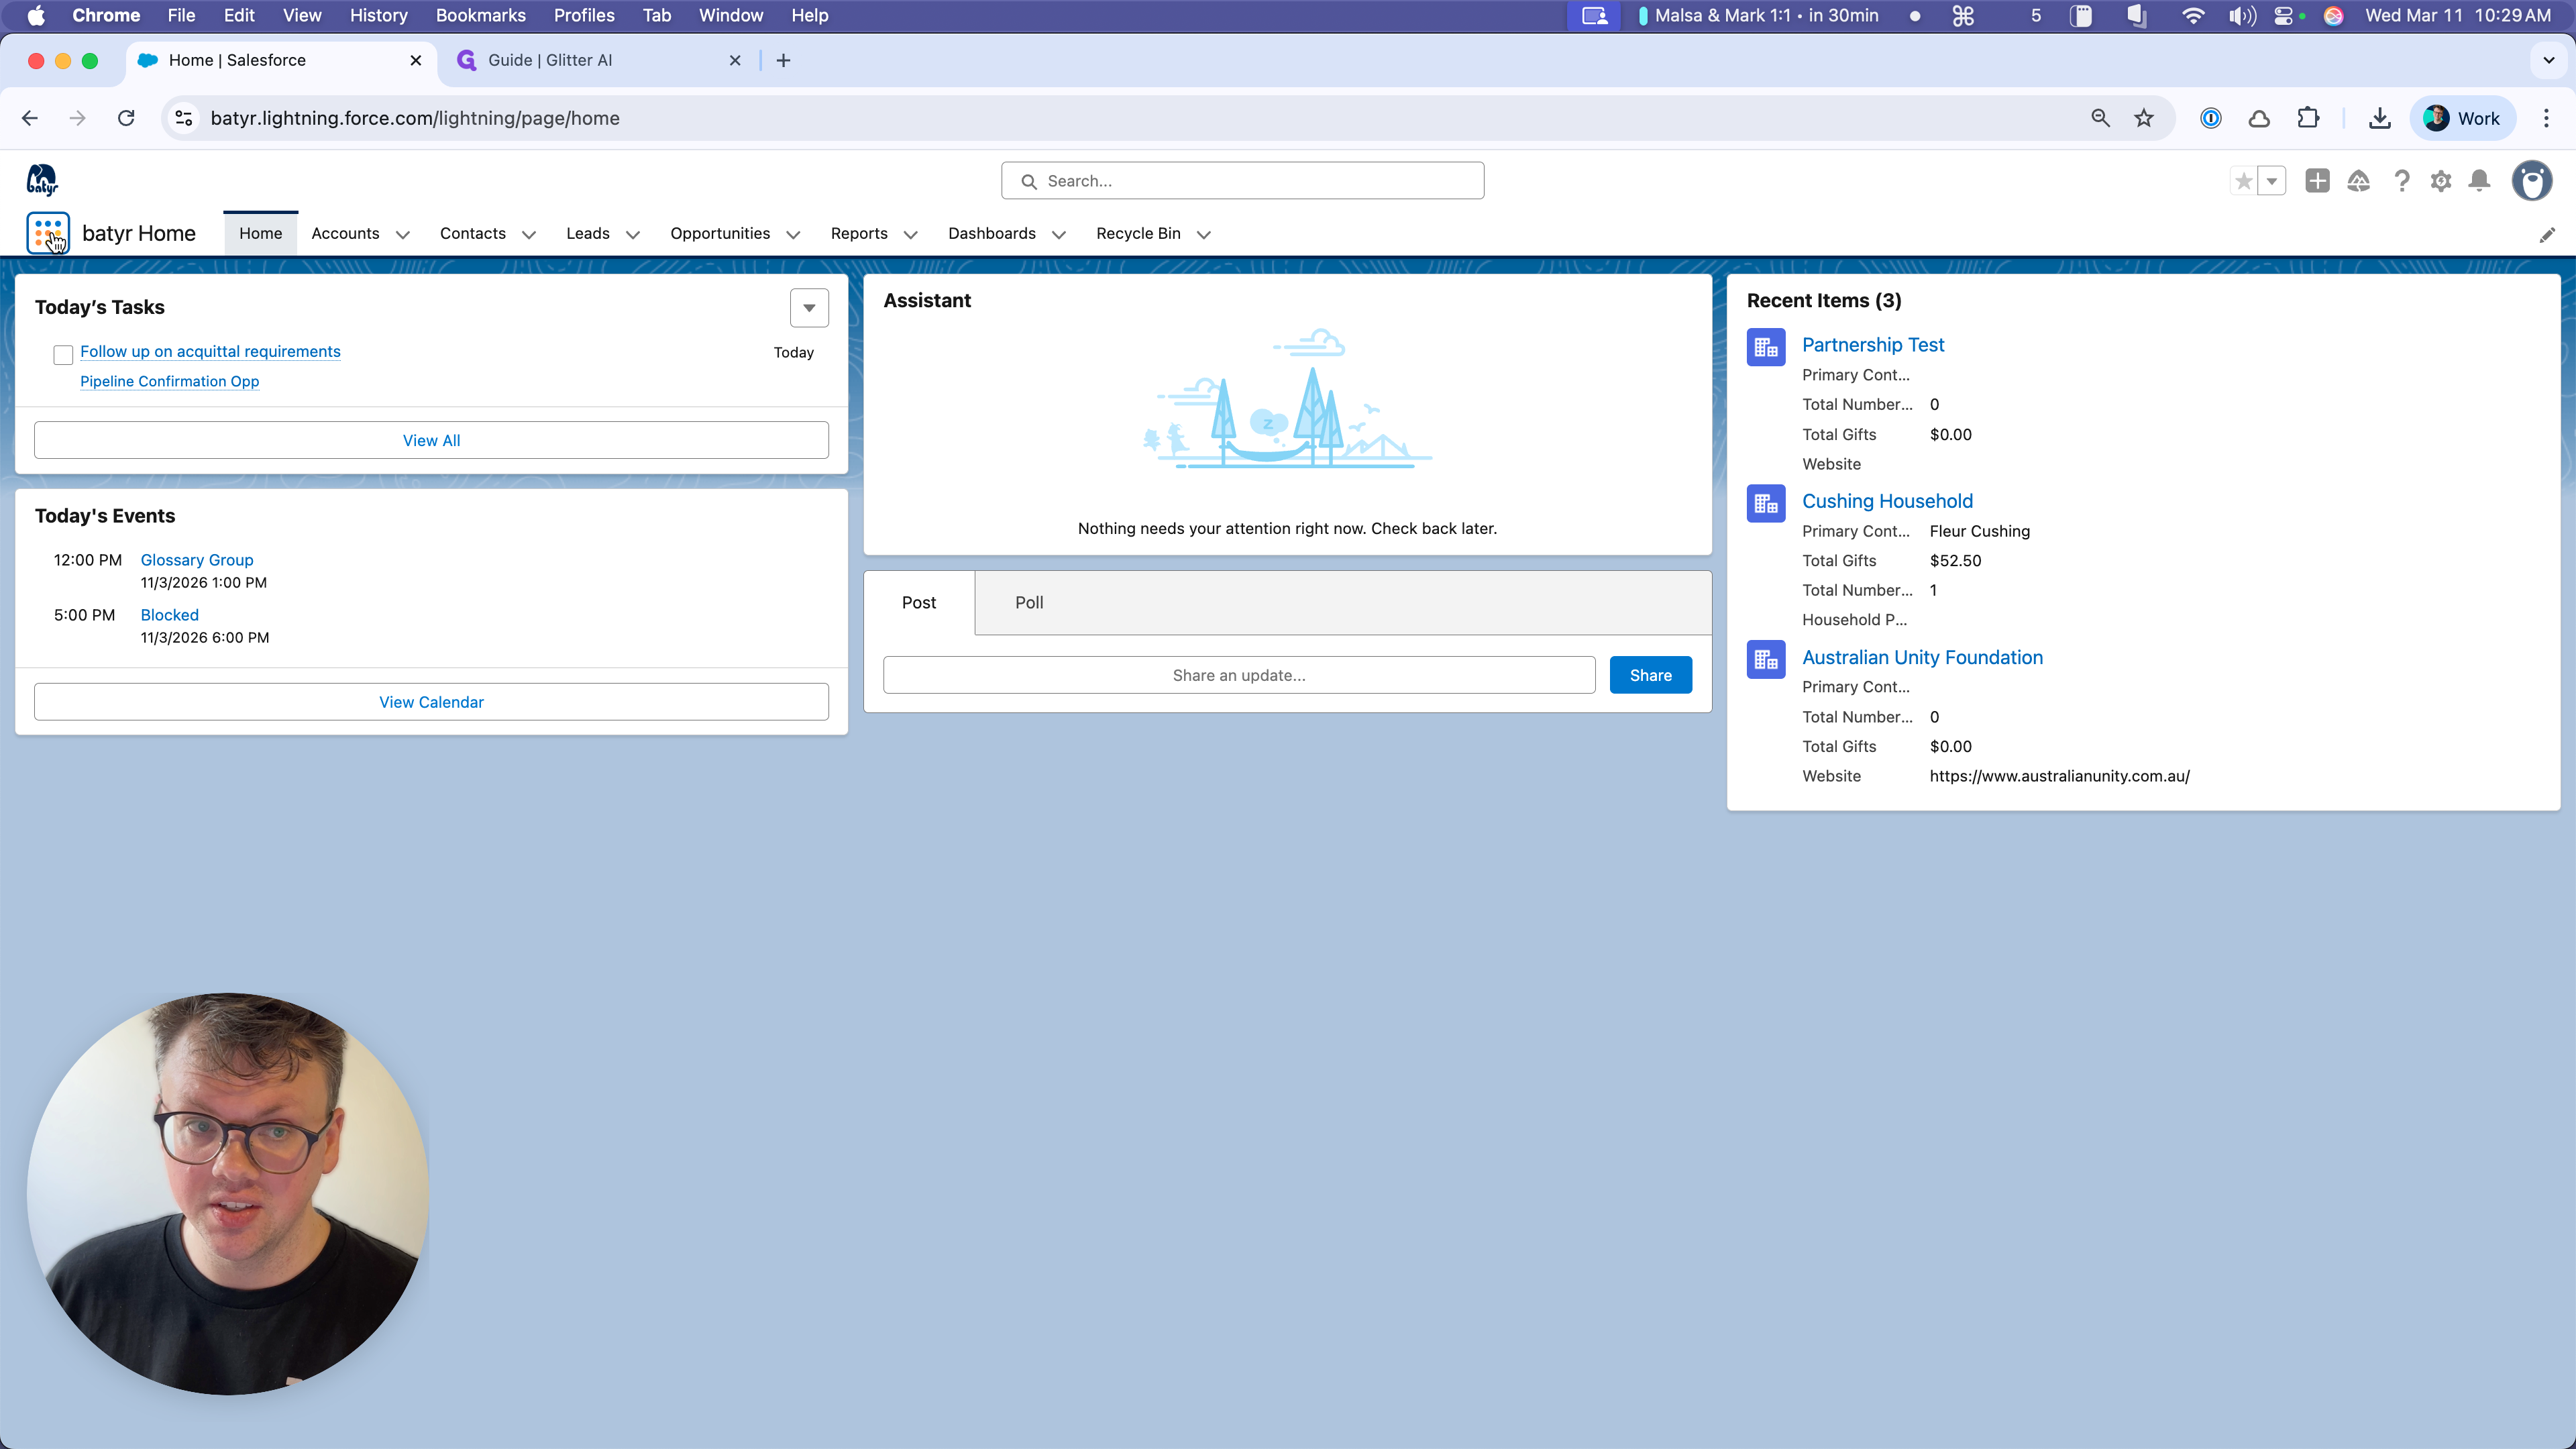Open the Blocked event link
Screen dimensions: 2576x1449
pos(169,615)
